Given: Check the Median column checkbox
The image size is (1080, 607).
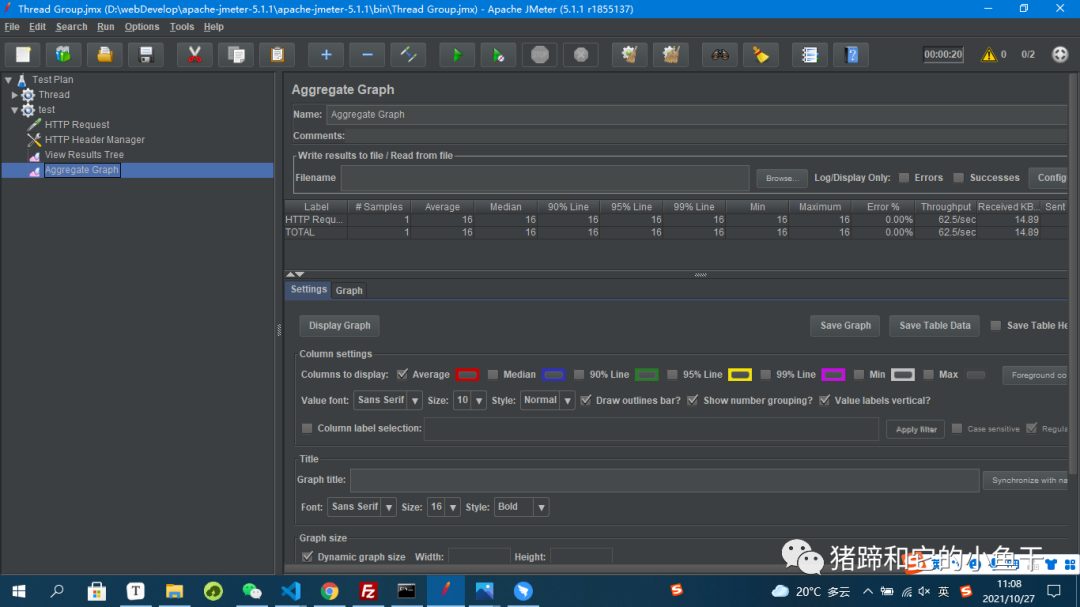Looking at the screenshot, I should [x=492, y=374].
